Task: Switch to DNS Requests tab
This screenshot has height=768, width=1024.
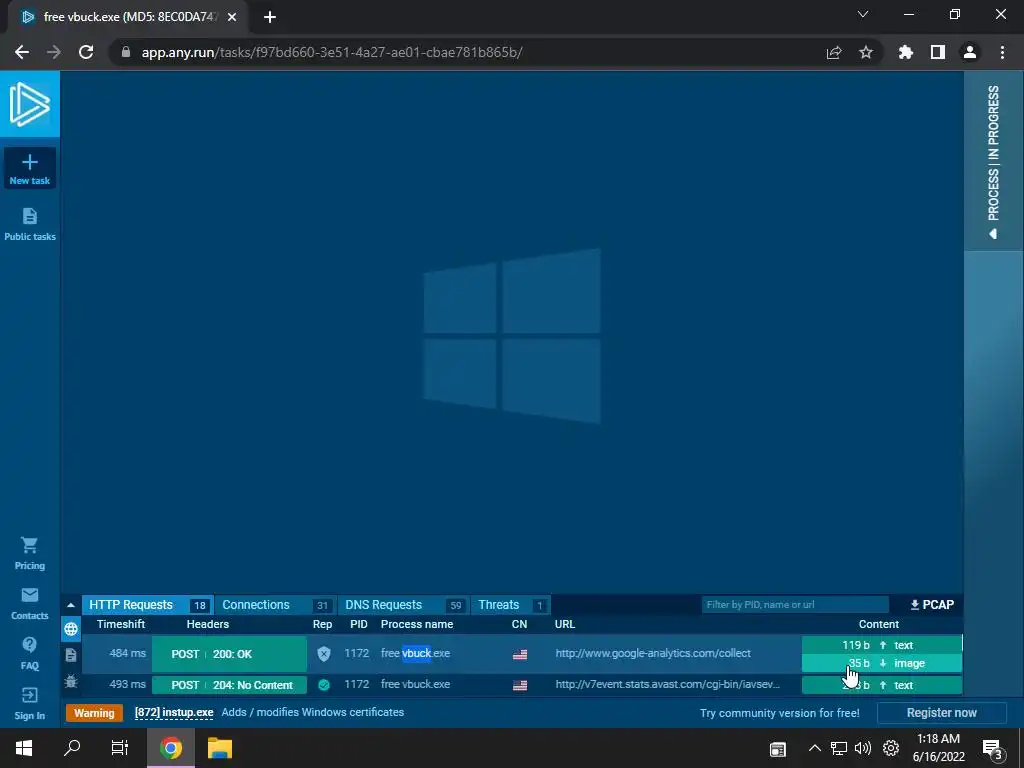Action: coord(404,605)
